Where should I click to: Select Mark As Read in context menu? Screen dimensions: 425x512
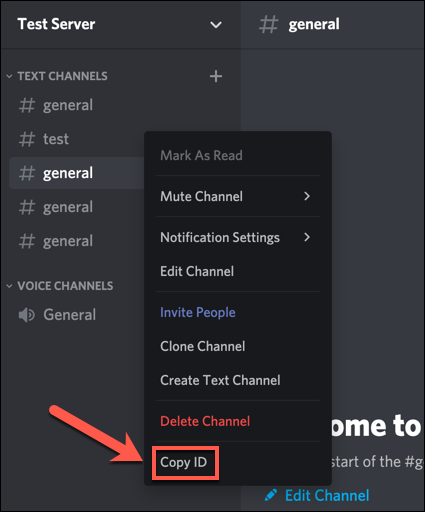(x=238, y=156)
